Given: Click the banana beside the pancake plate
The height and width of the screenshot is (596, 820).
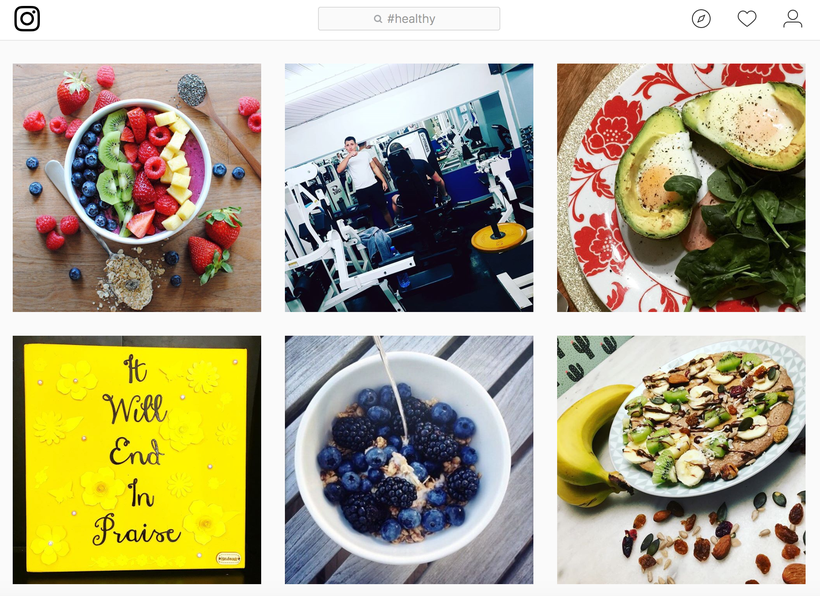Looking at the screenshot, I should [588, 444].
